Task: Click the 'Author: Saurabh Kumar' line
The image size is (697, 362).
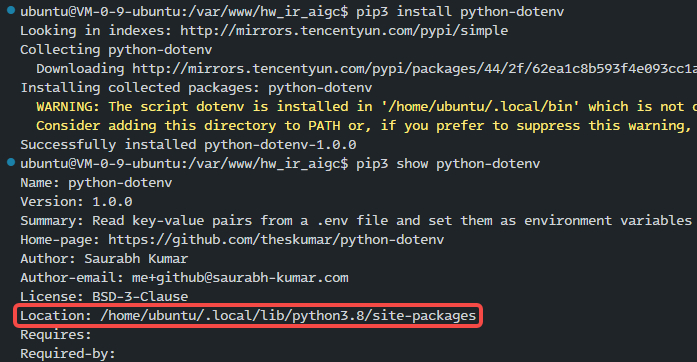Action: [104, 259]
